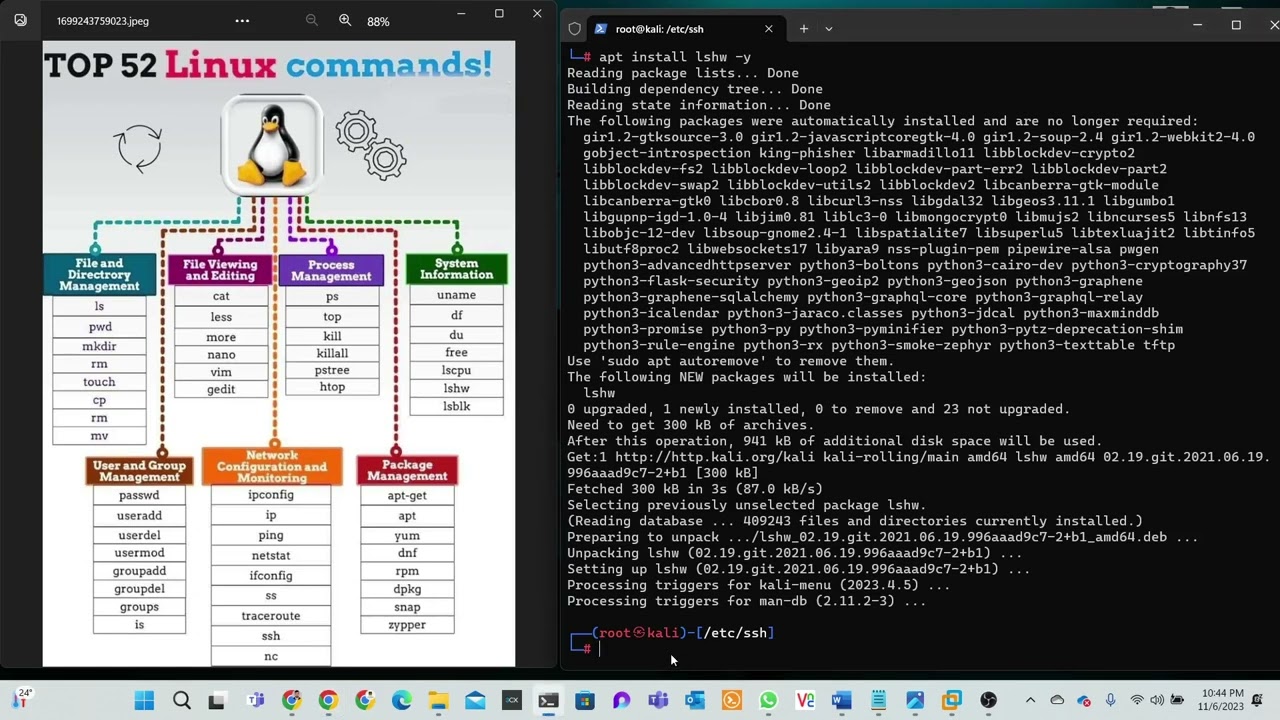Open the Windows Start menu

tap(144, 700)
